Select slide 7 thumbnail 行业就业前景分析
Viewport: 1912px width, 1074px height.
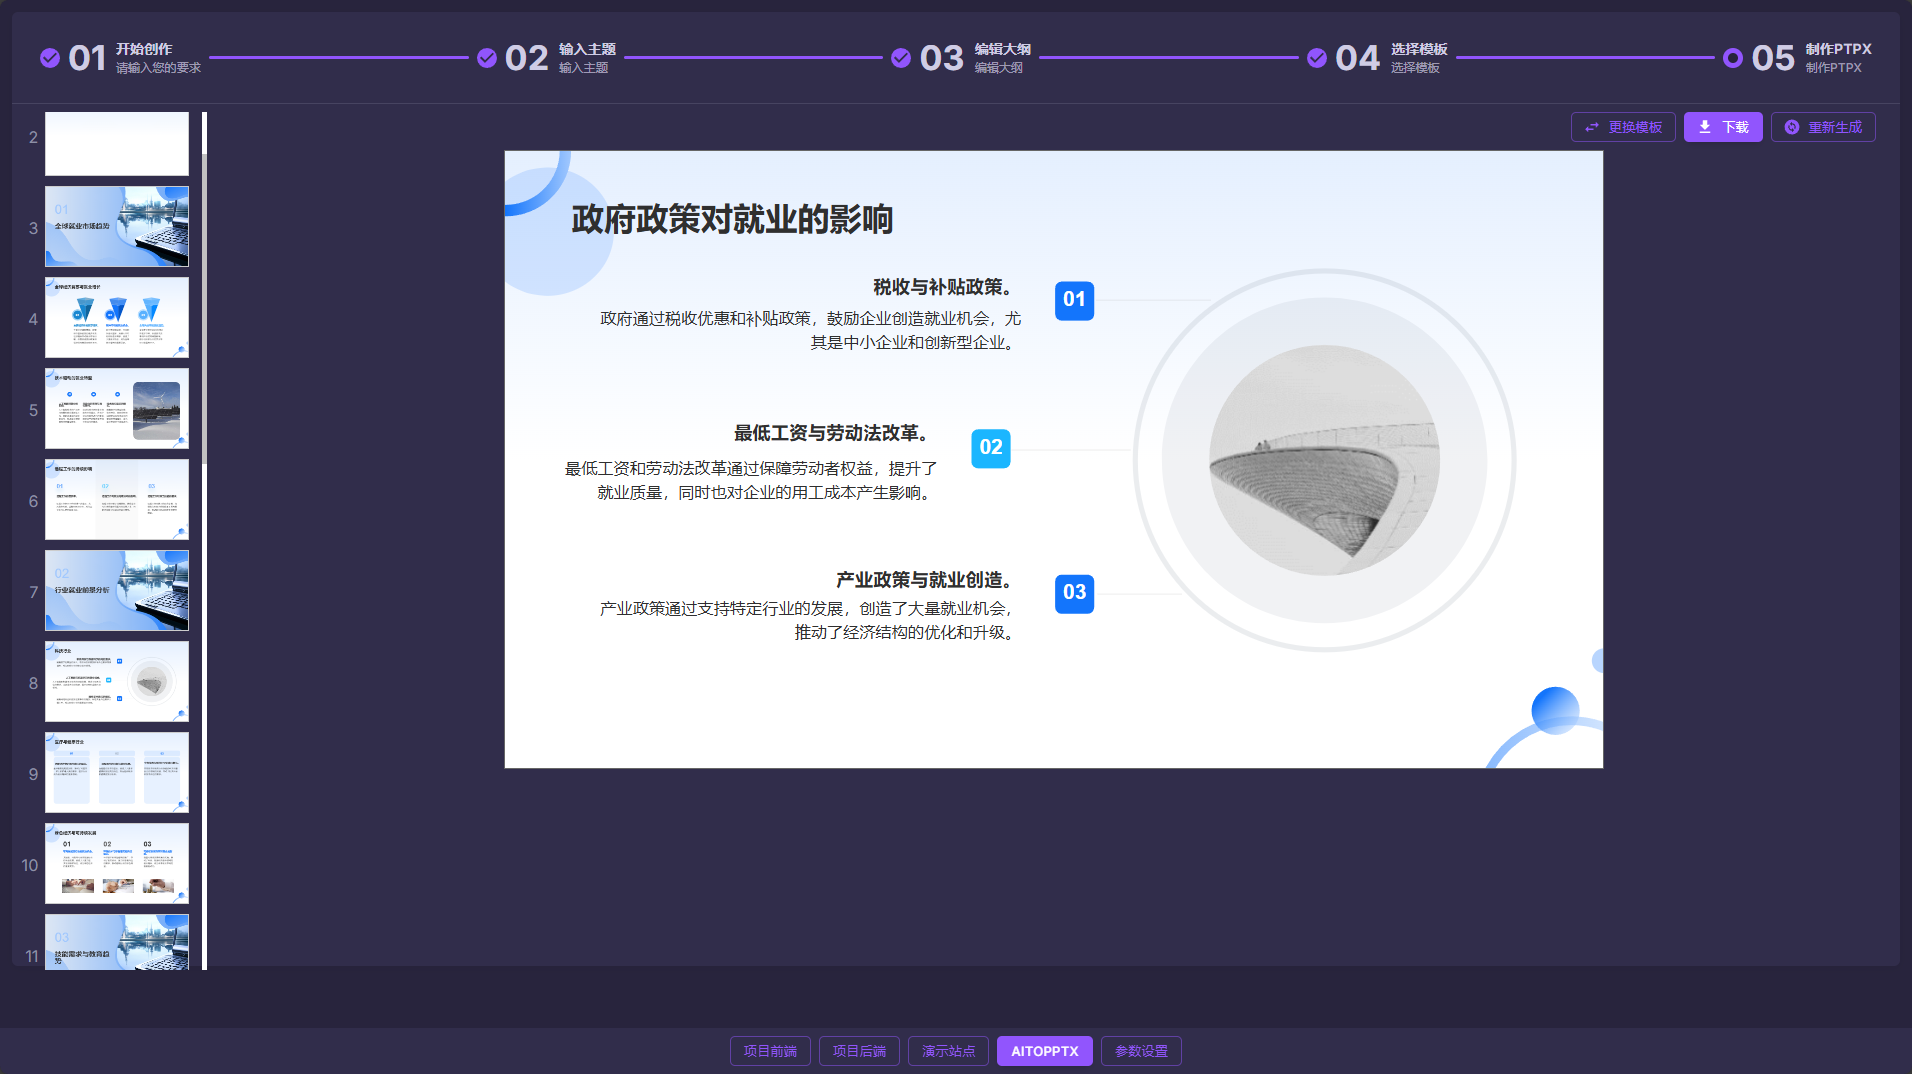[116, 591]
